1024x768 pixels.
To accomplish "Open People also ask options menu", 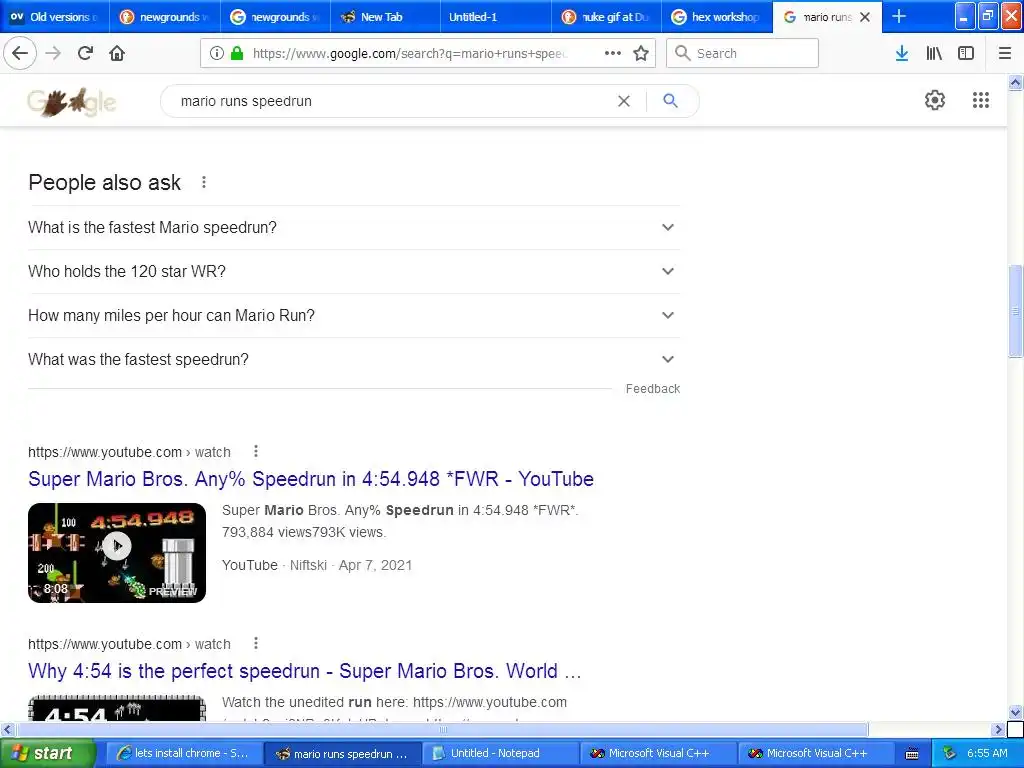I will pyautogui.click(x=204, y=182).
